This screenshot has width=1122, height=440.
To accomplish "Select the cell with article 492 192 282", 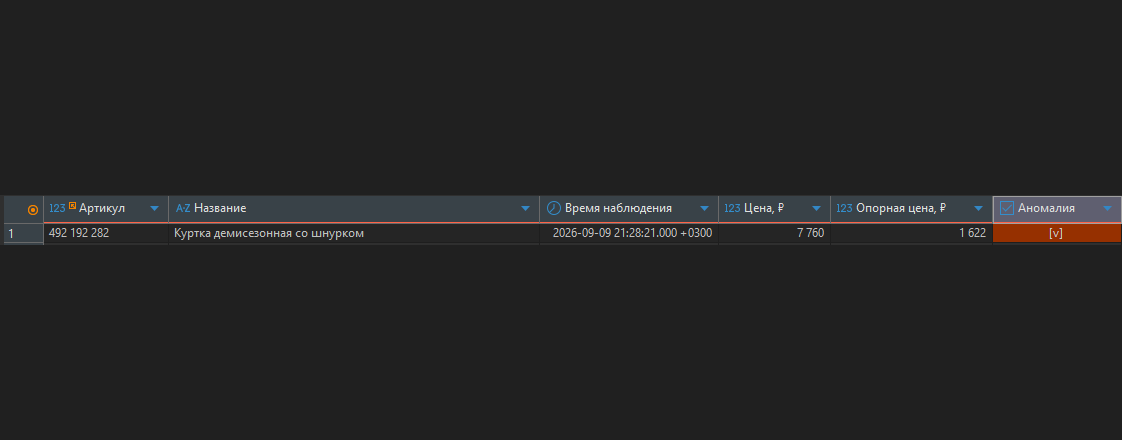I will pyautogui.click(x=106, y=233).
